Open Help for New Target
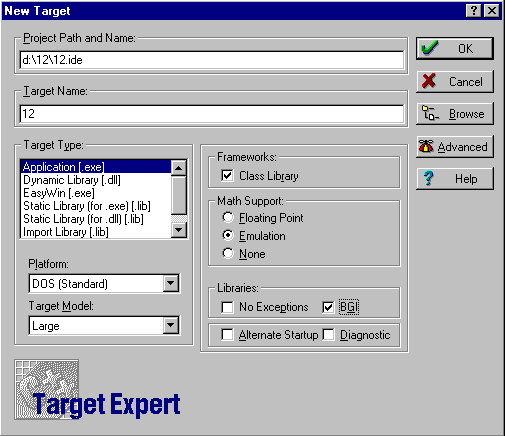The width and height of the screenshot is (505, 436). coord(455,179)
